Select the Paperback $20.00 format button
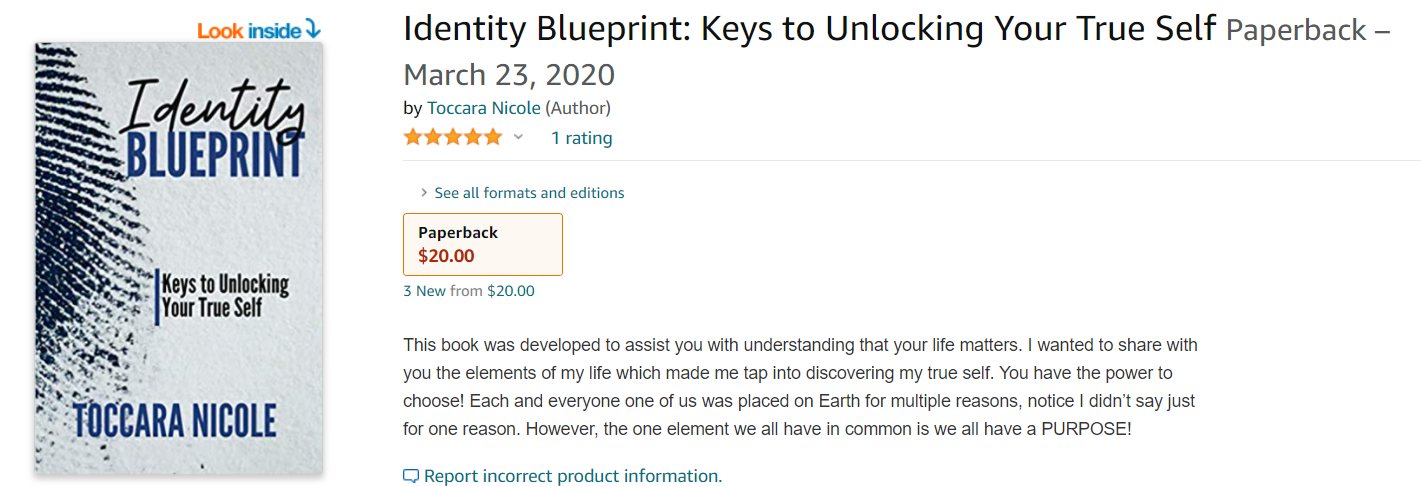This screenshot has height=487, width=1421. pos(483,244)
